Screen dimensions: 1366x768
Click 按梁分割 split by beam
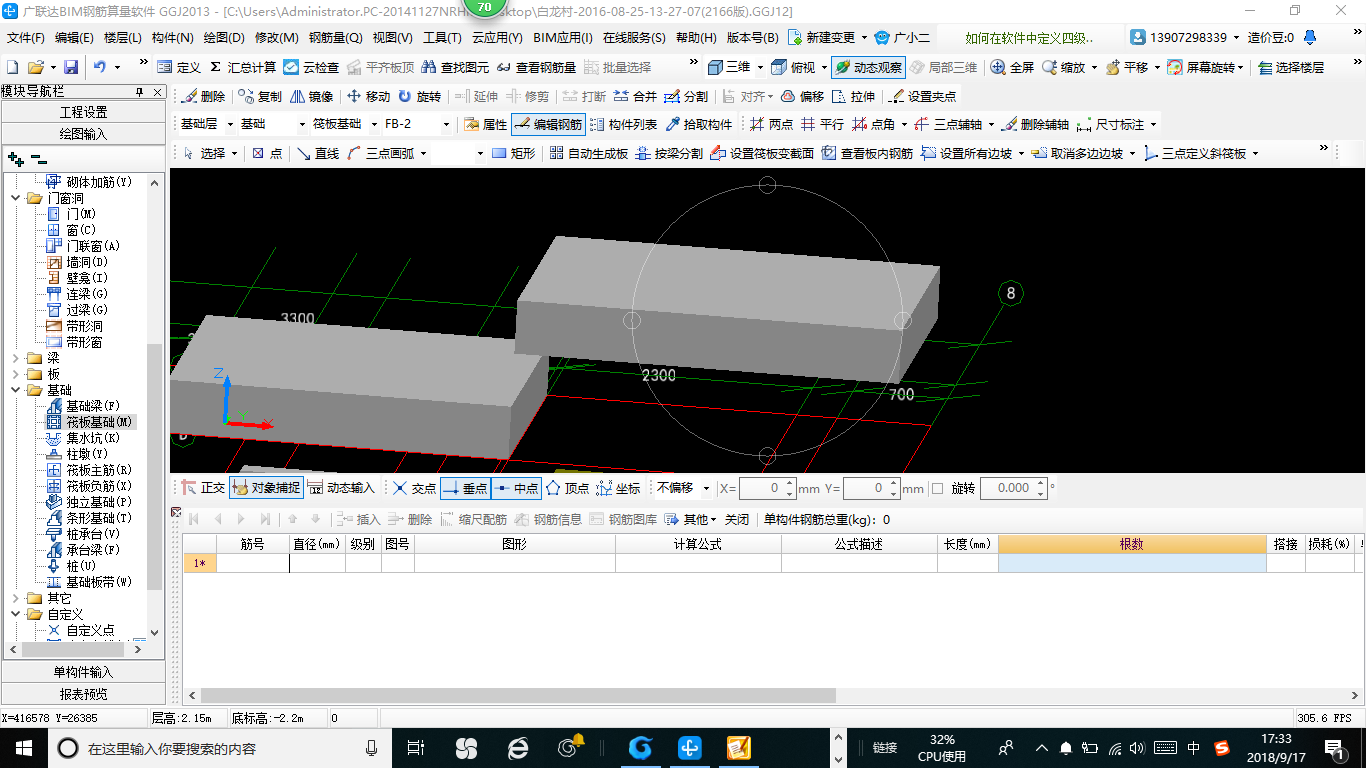[669, 153]
